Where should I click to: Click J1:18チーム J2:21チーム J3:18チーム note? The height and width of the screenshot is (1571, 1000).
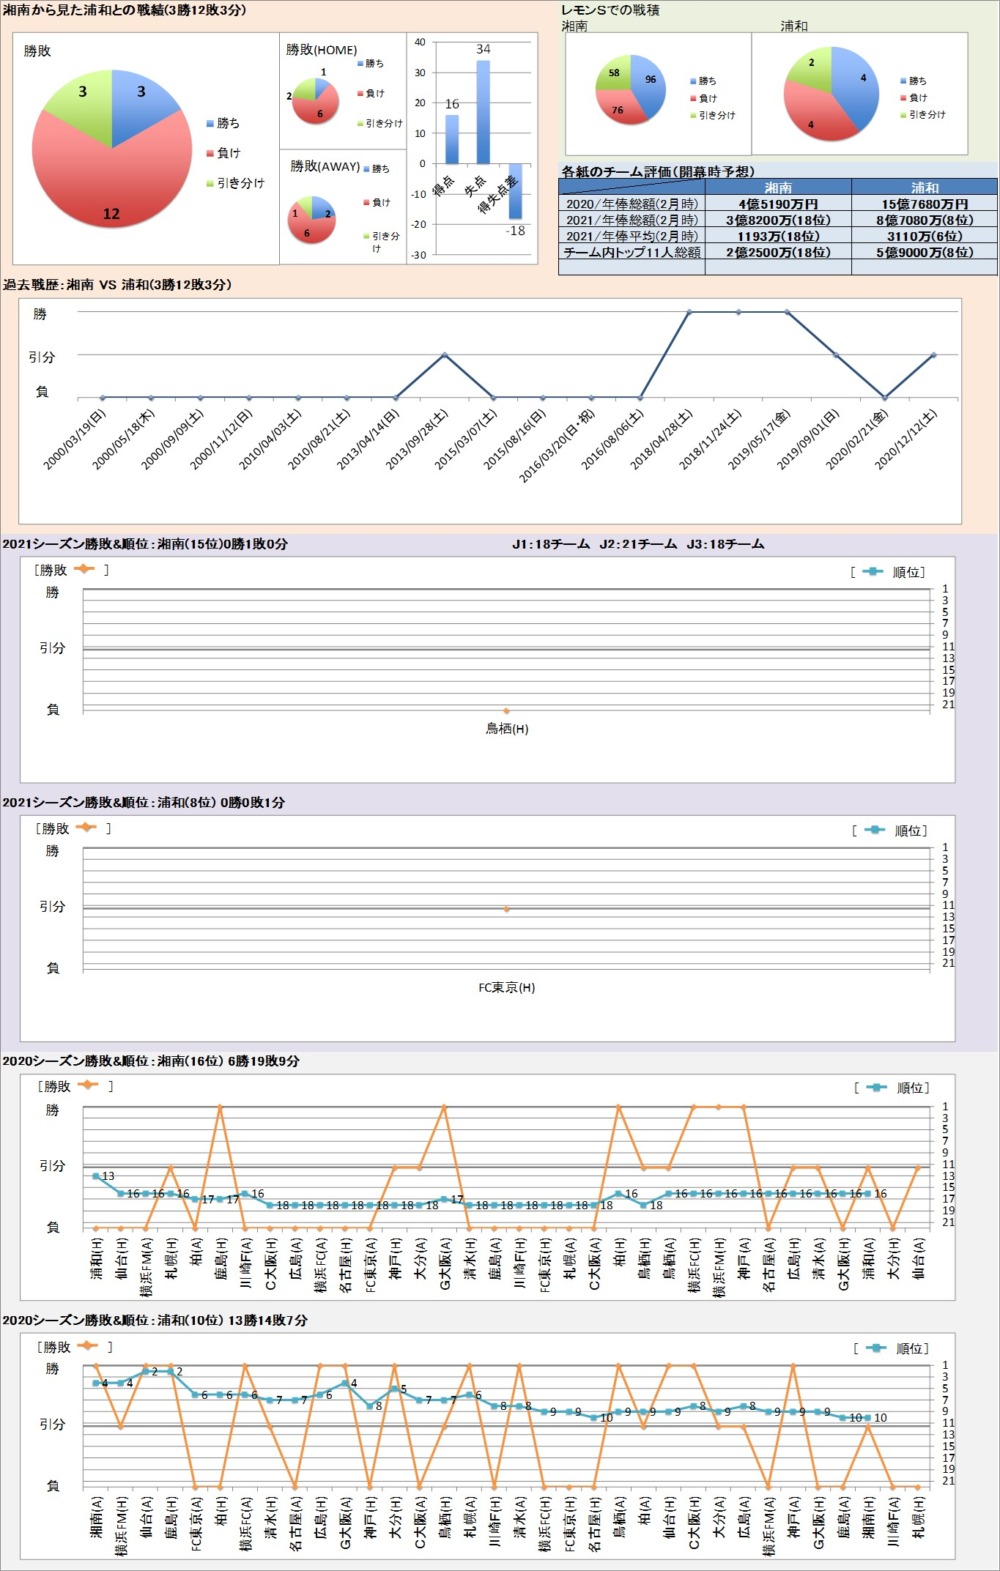[x=638, y=544]
